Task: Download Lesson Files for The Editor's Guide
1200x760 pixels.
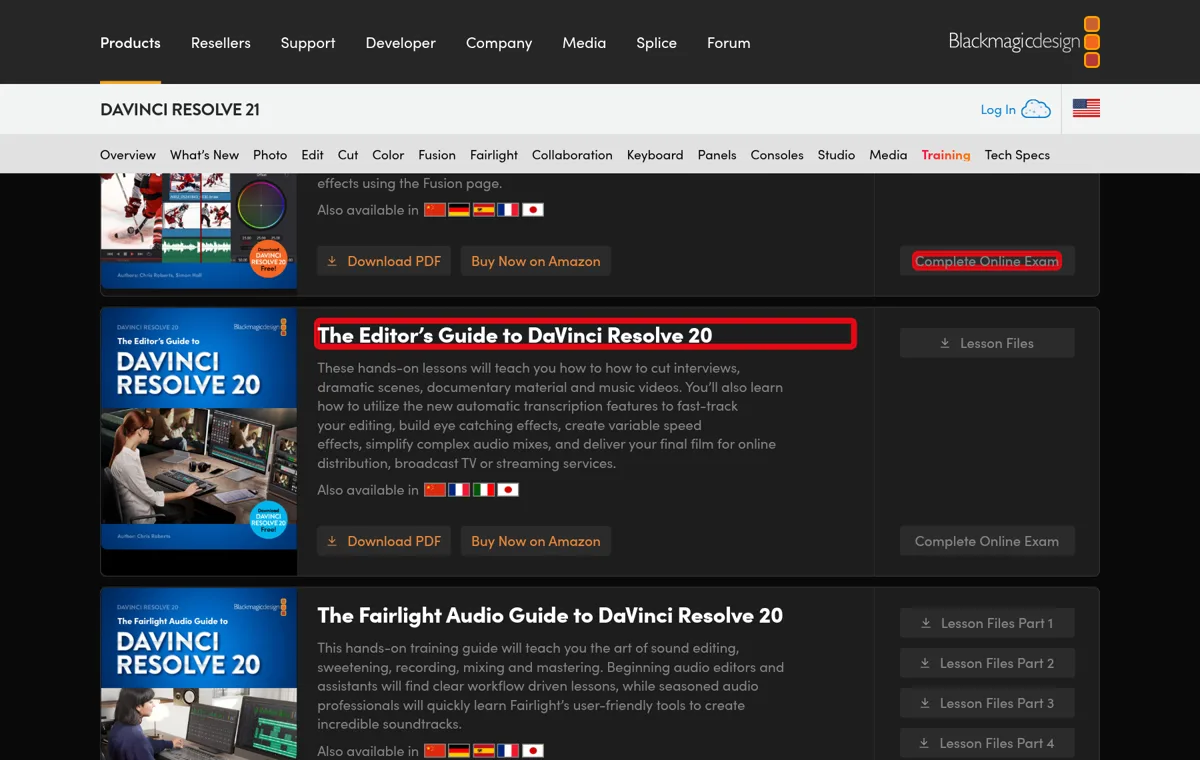Action: point(987,343)
